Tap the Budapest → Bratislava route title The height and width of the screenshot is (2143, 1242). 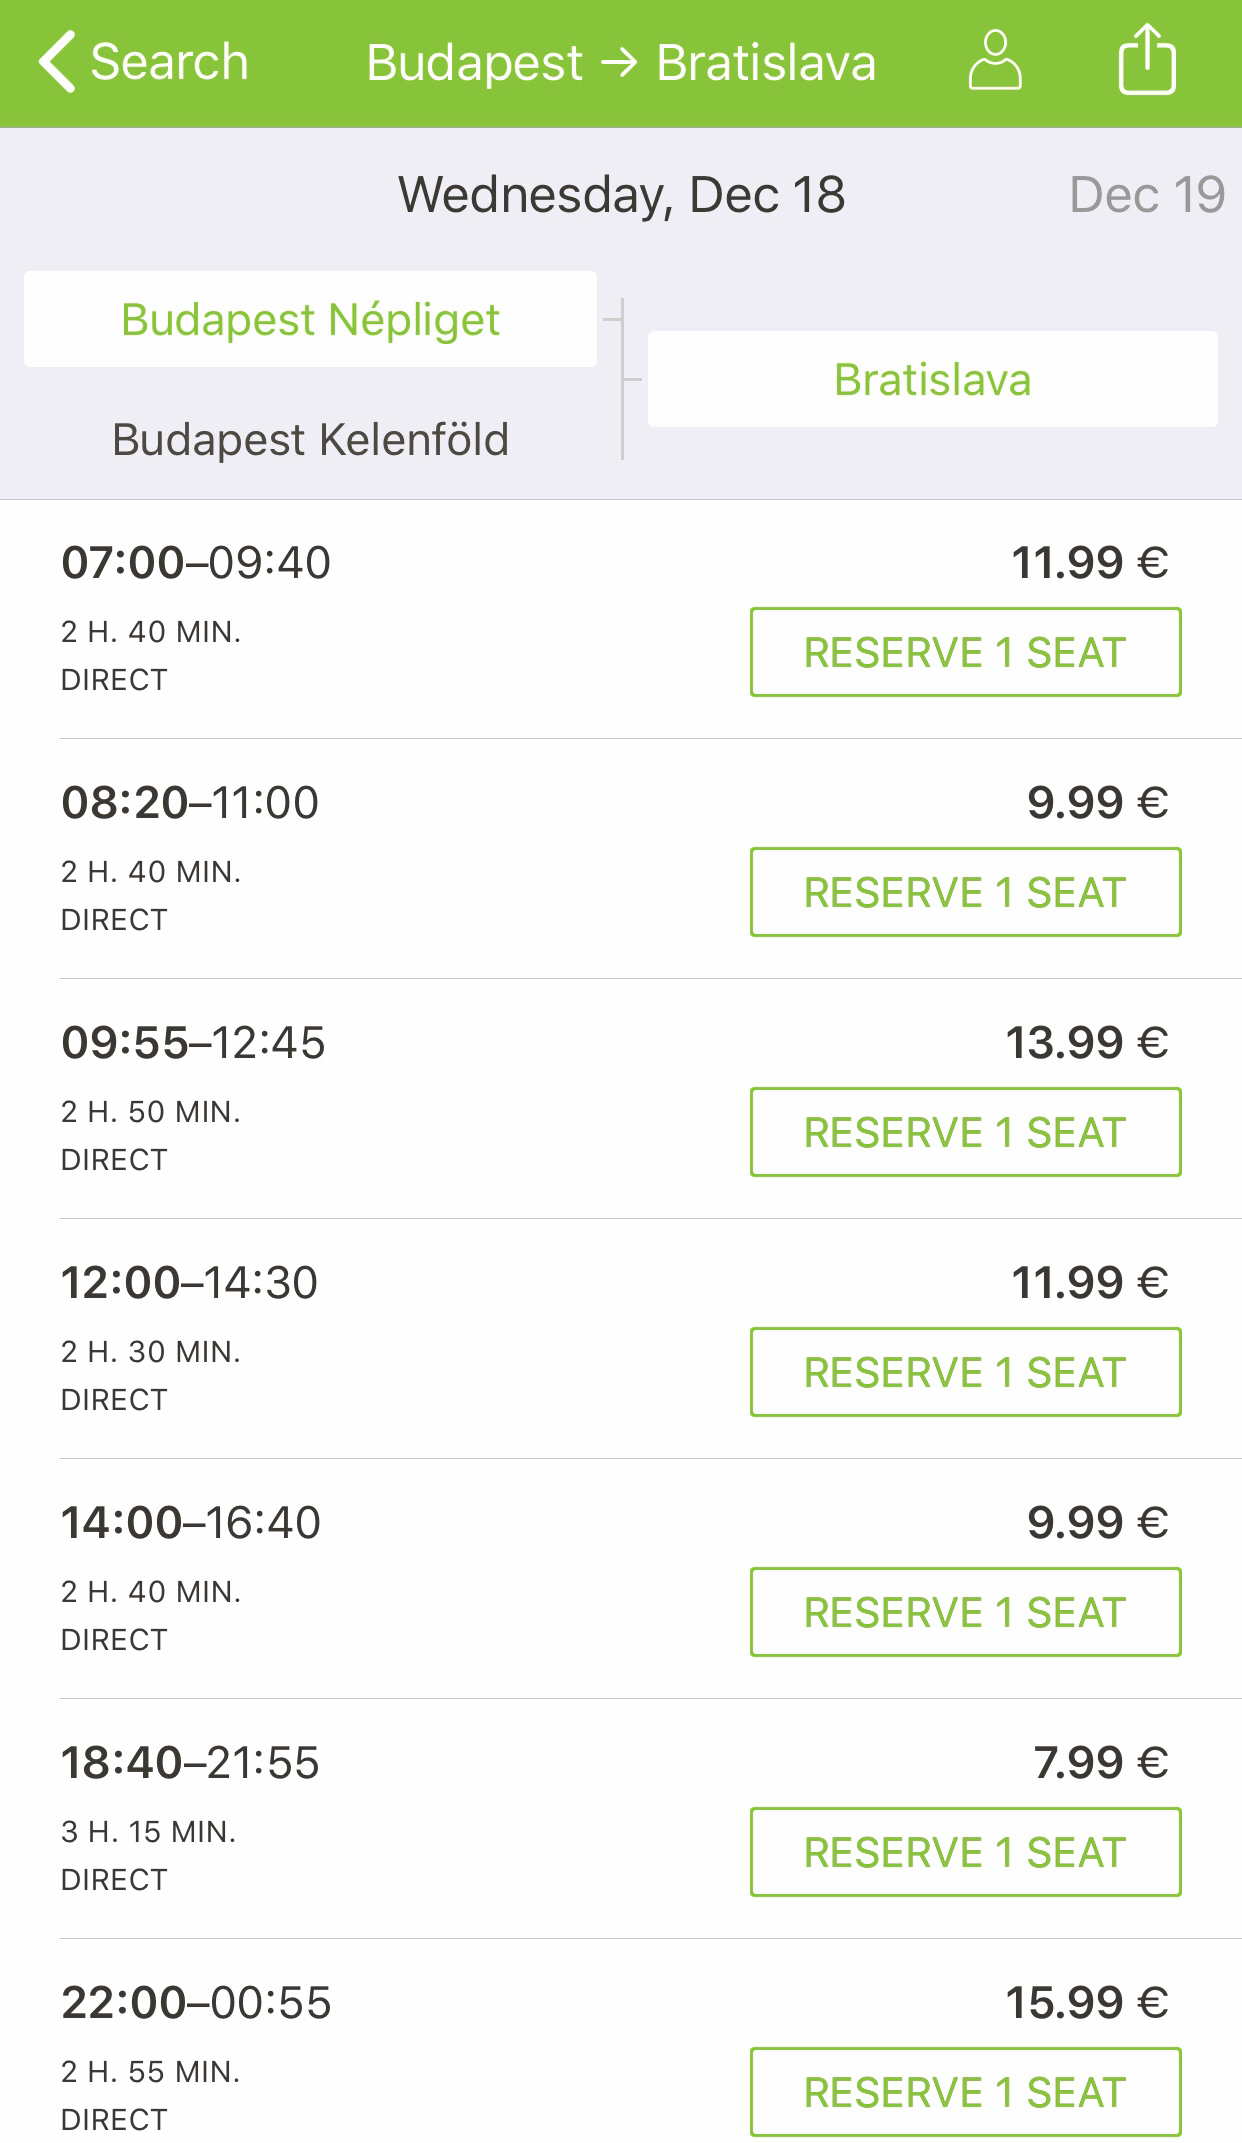[621, 62]
